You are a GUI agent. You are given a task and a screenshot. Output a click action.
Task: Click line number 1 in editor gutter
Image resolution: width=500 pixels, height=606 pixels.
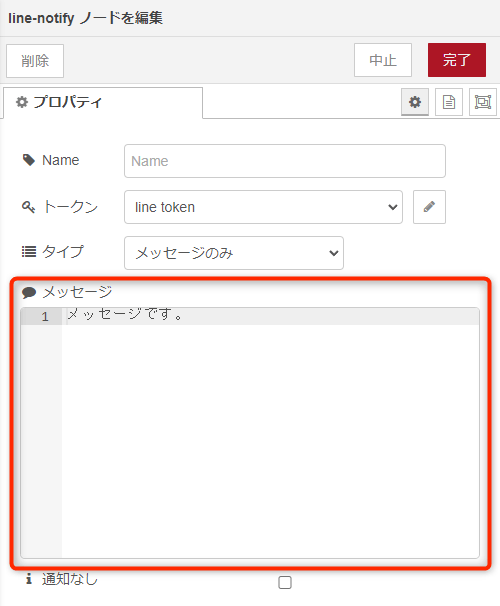point(45,317)
